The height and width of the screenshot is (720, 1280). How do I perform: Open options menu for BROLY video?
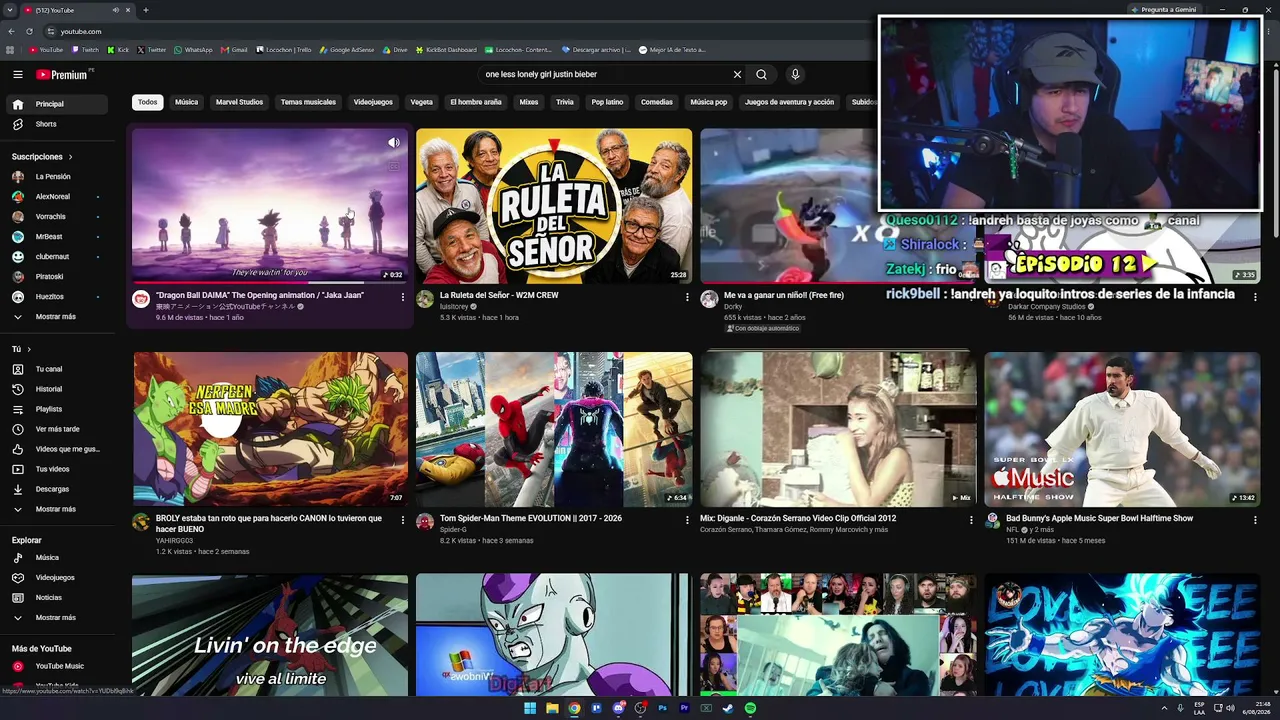403,520
